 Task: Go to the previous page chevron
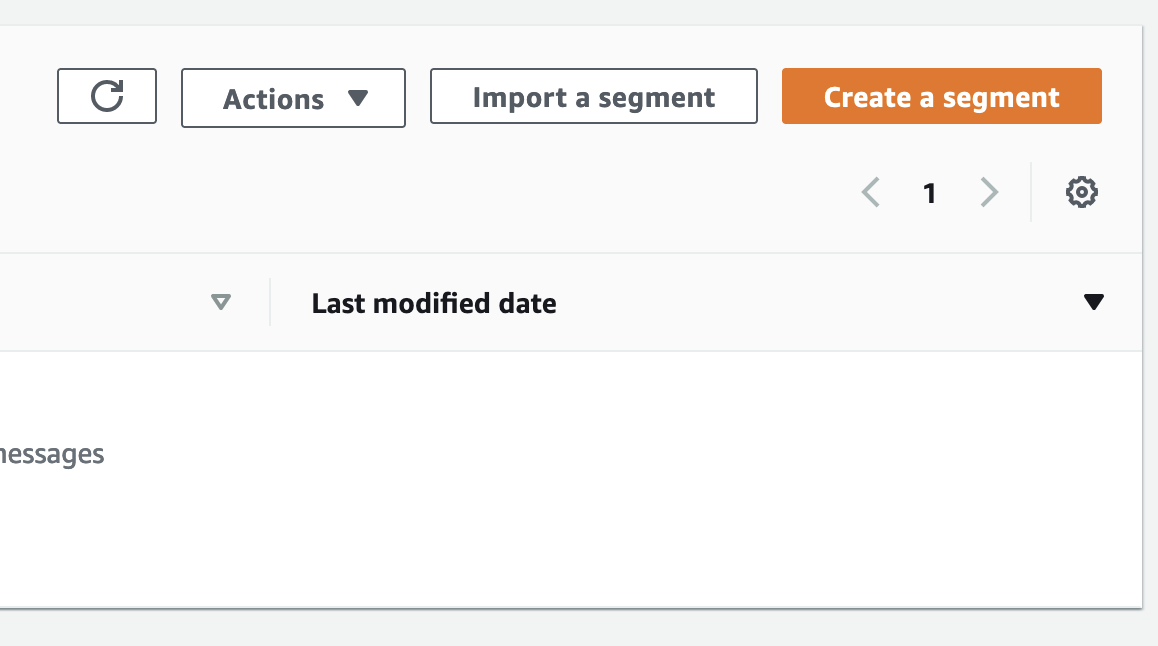click(871, 192)
